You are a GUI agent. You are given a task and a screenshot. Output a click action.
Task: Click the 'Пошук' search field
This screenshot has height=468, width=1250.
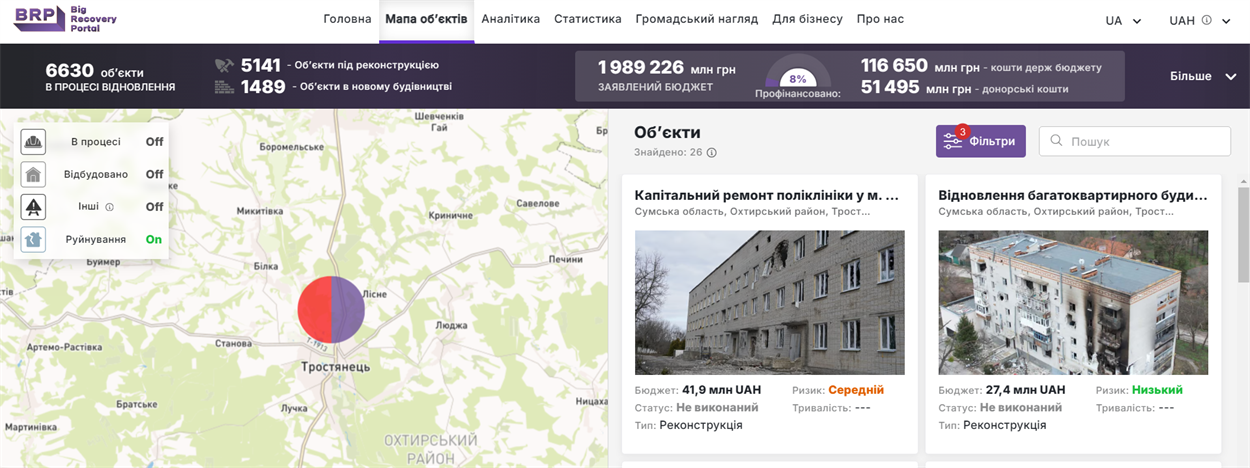point(1135,141)
